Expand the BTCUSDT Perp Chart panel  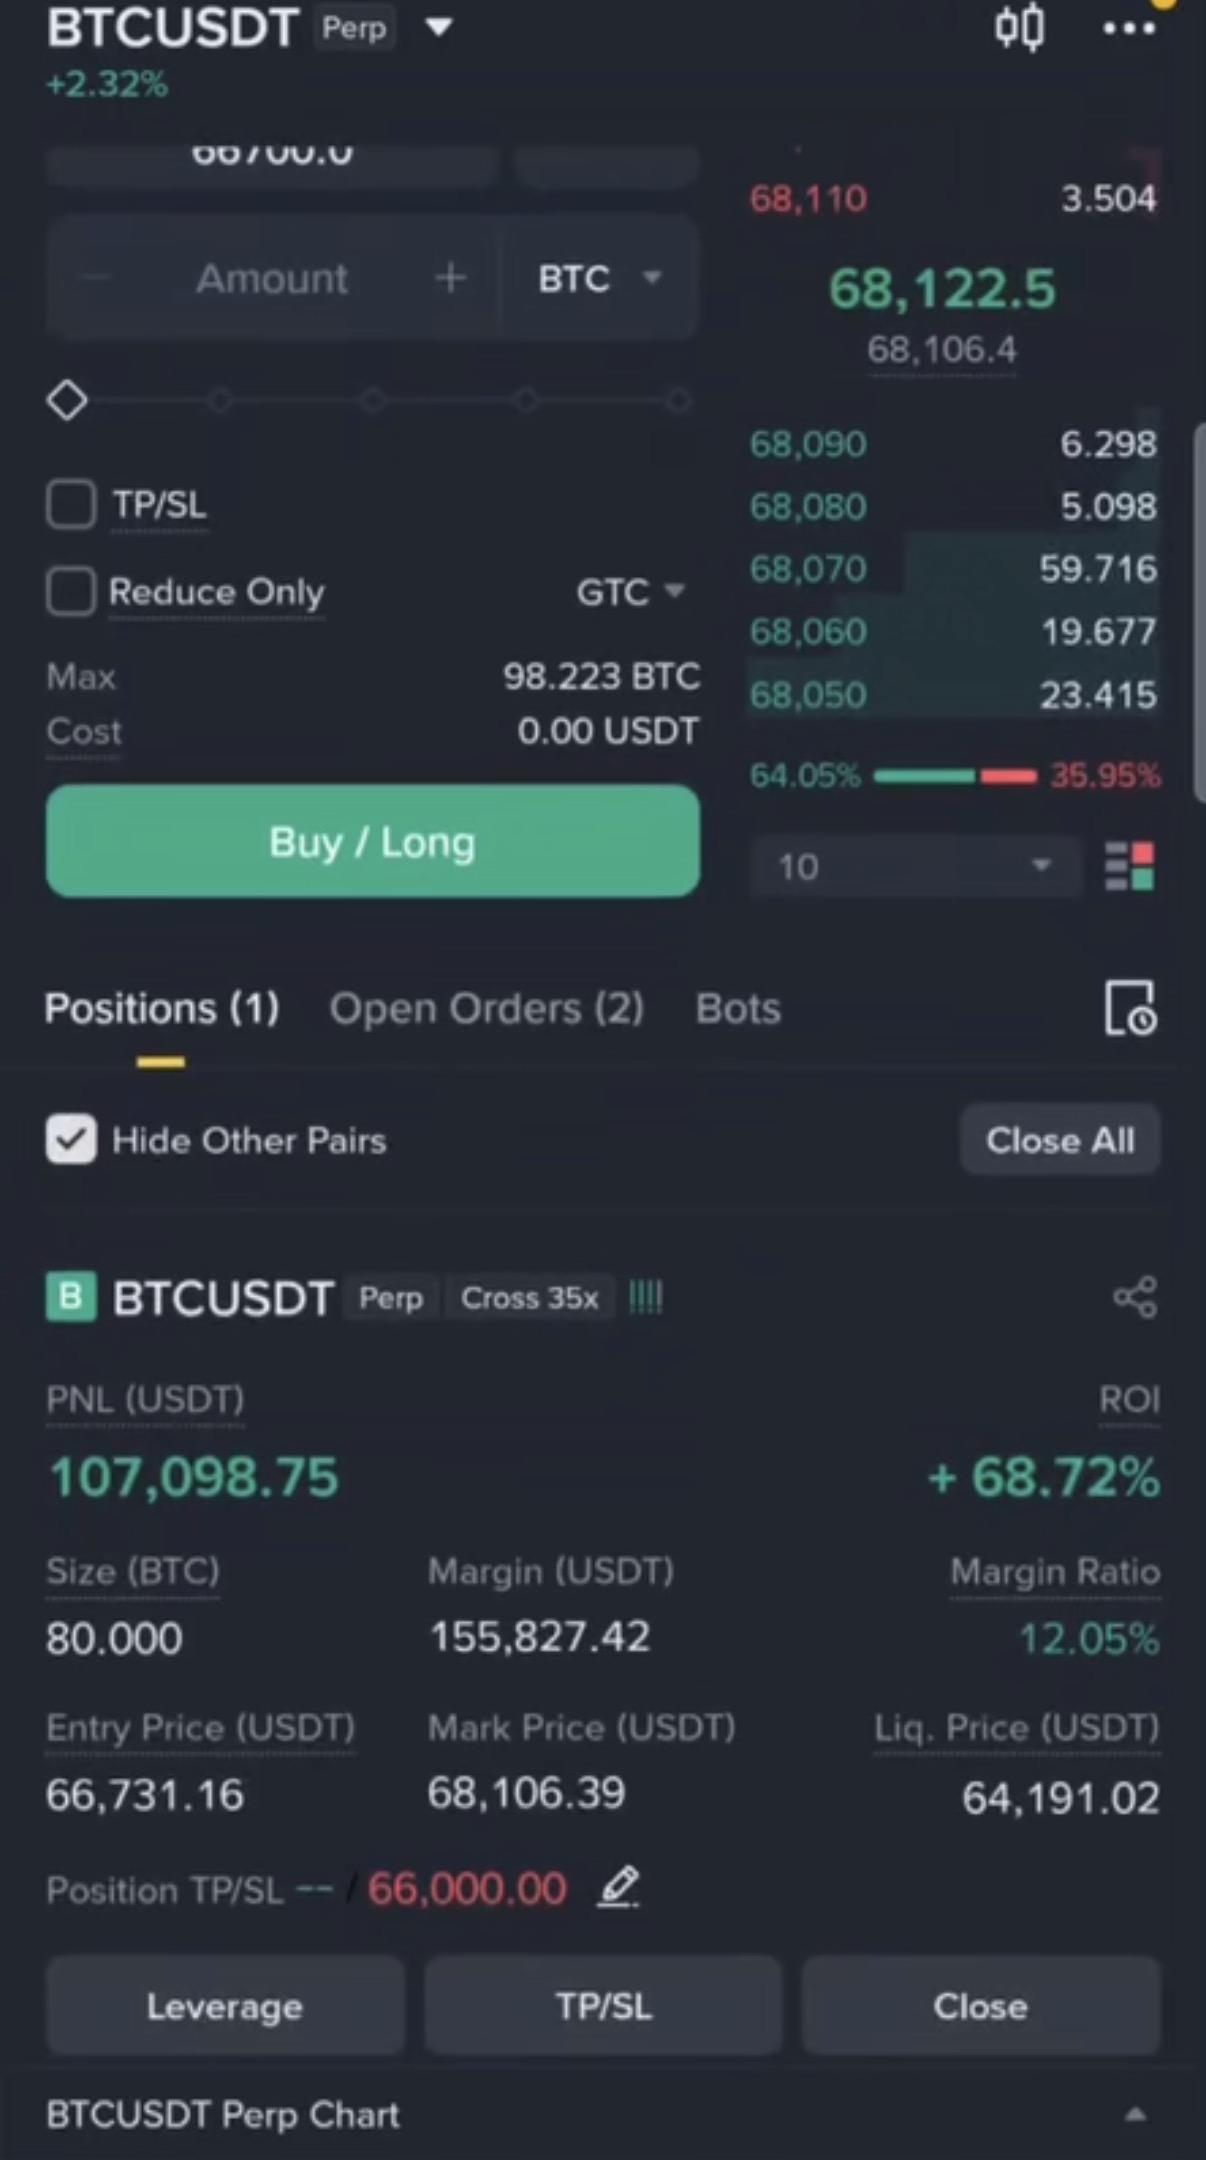pyautogui.click(x=1134, y=2114)
